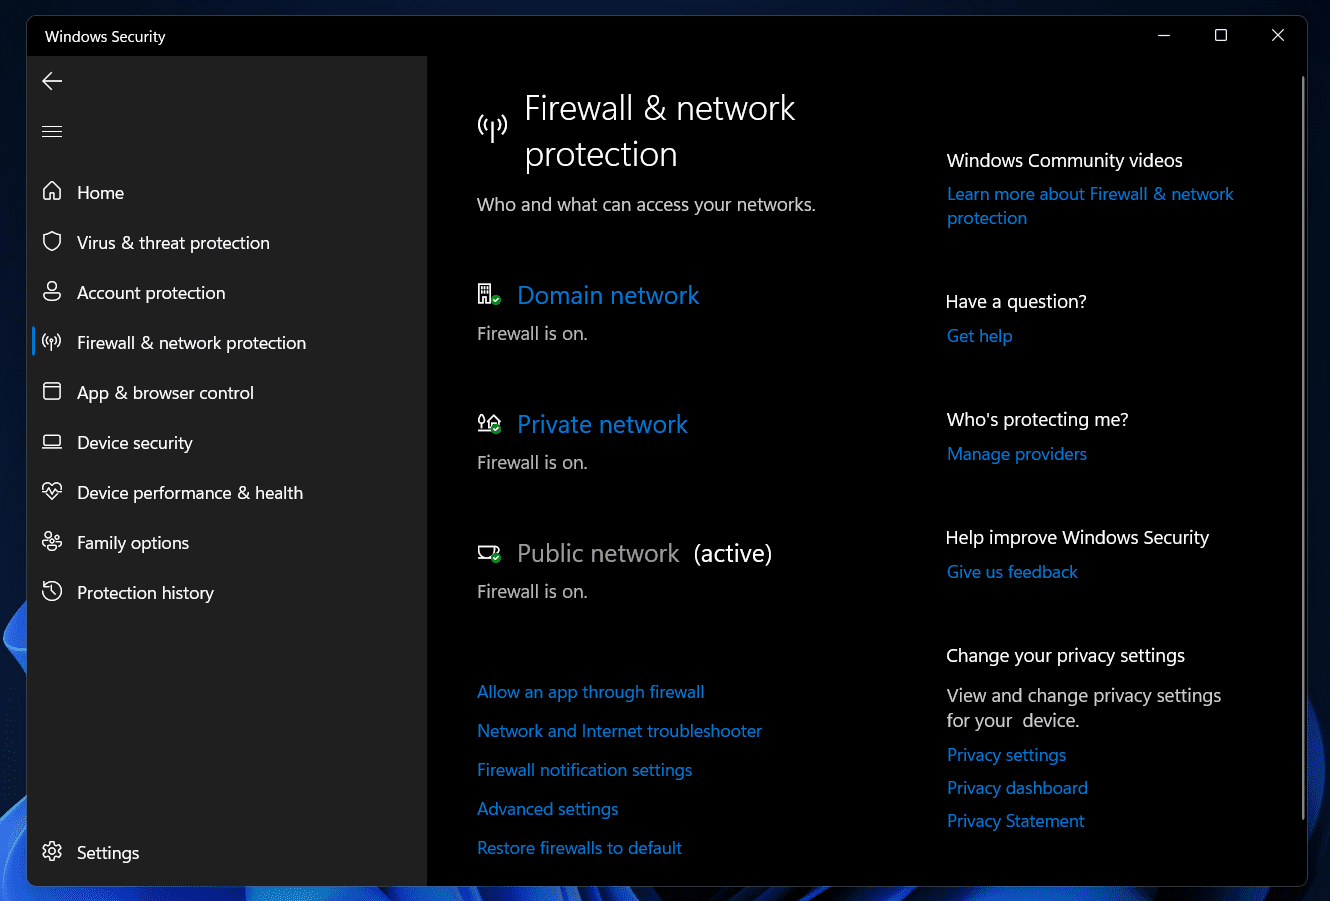This screenshot has height=901, width=1330.
Task: Go to Protection history in sidebar
Action: [145, 593]
